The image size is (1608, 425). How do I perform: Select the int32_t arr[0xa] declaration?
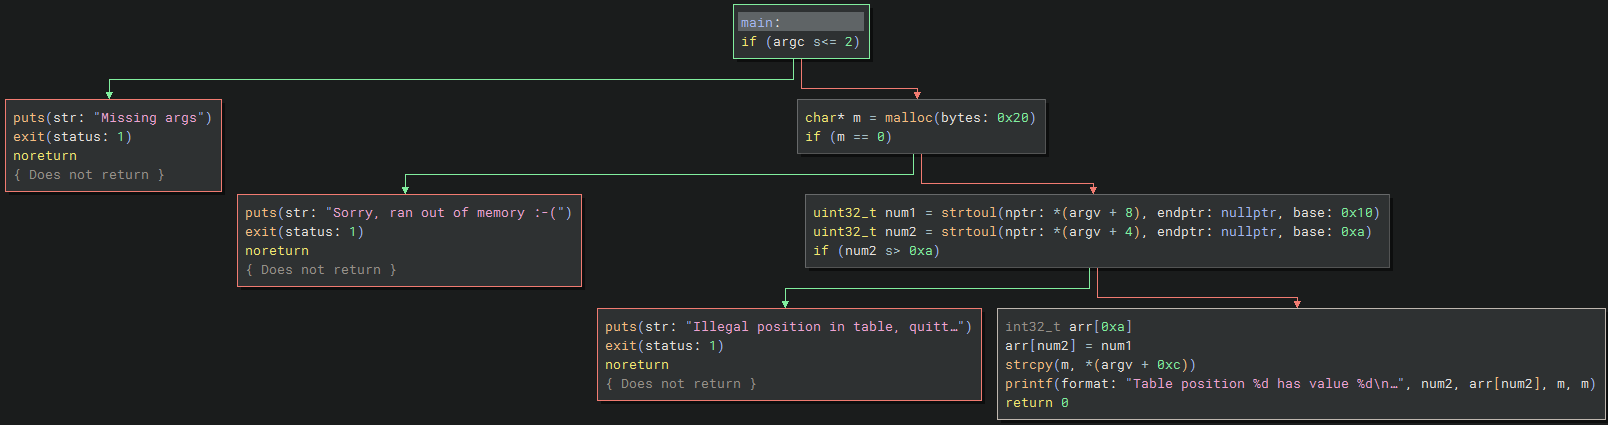click(x=1068, y=327)
